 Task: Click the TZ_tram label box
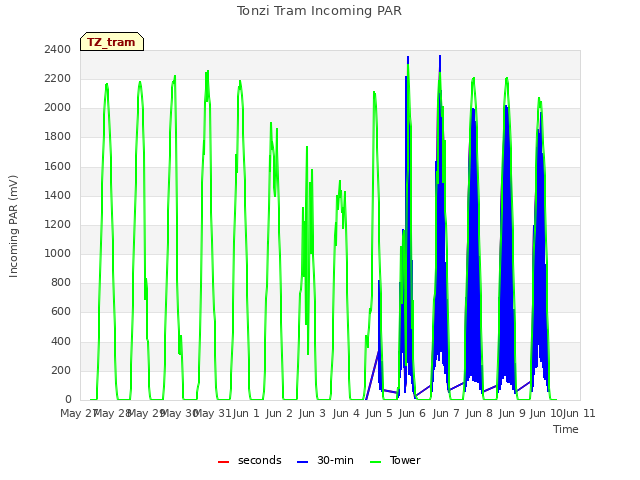pos(112,42)
